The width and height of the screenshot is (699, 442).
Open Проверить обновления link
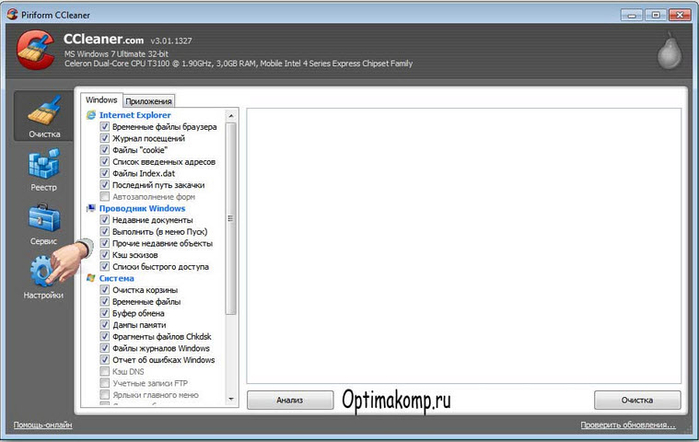pos(628,425)
